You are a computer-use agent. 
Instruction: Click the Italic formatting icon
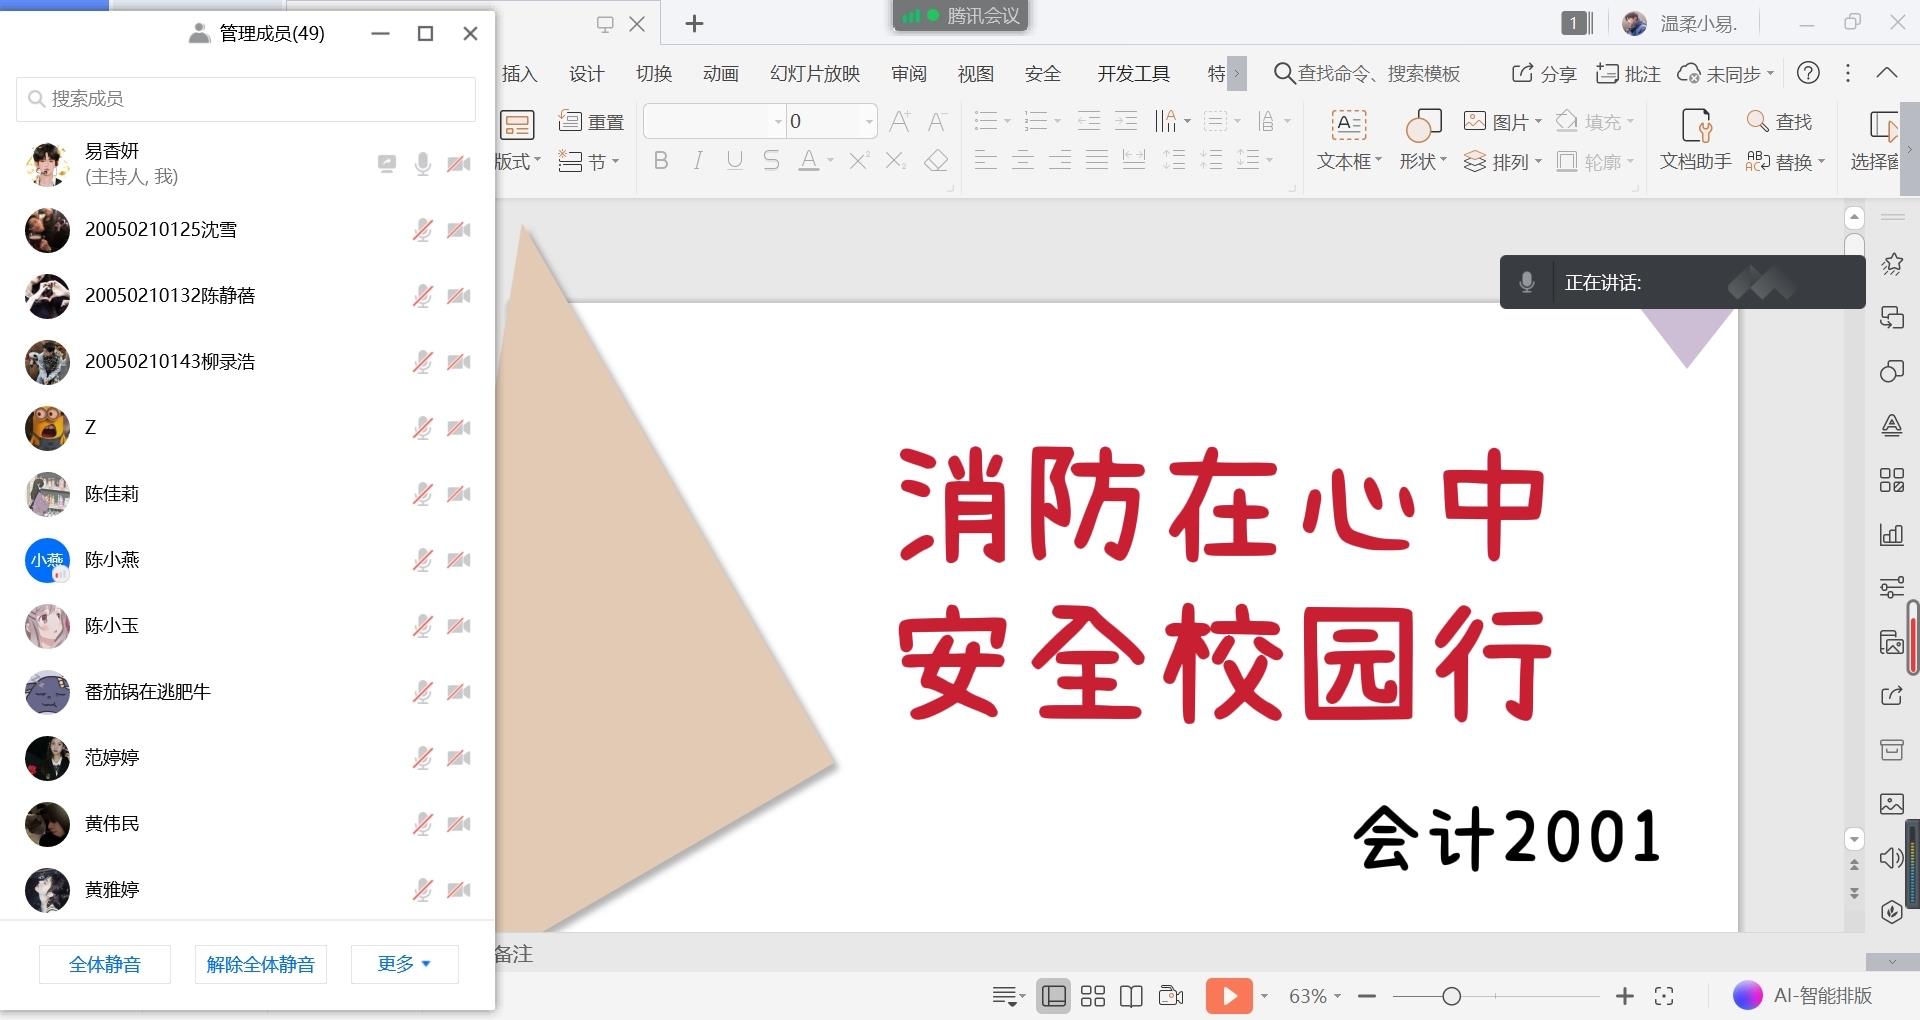pos(698,161)
